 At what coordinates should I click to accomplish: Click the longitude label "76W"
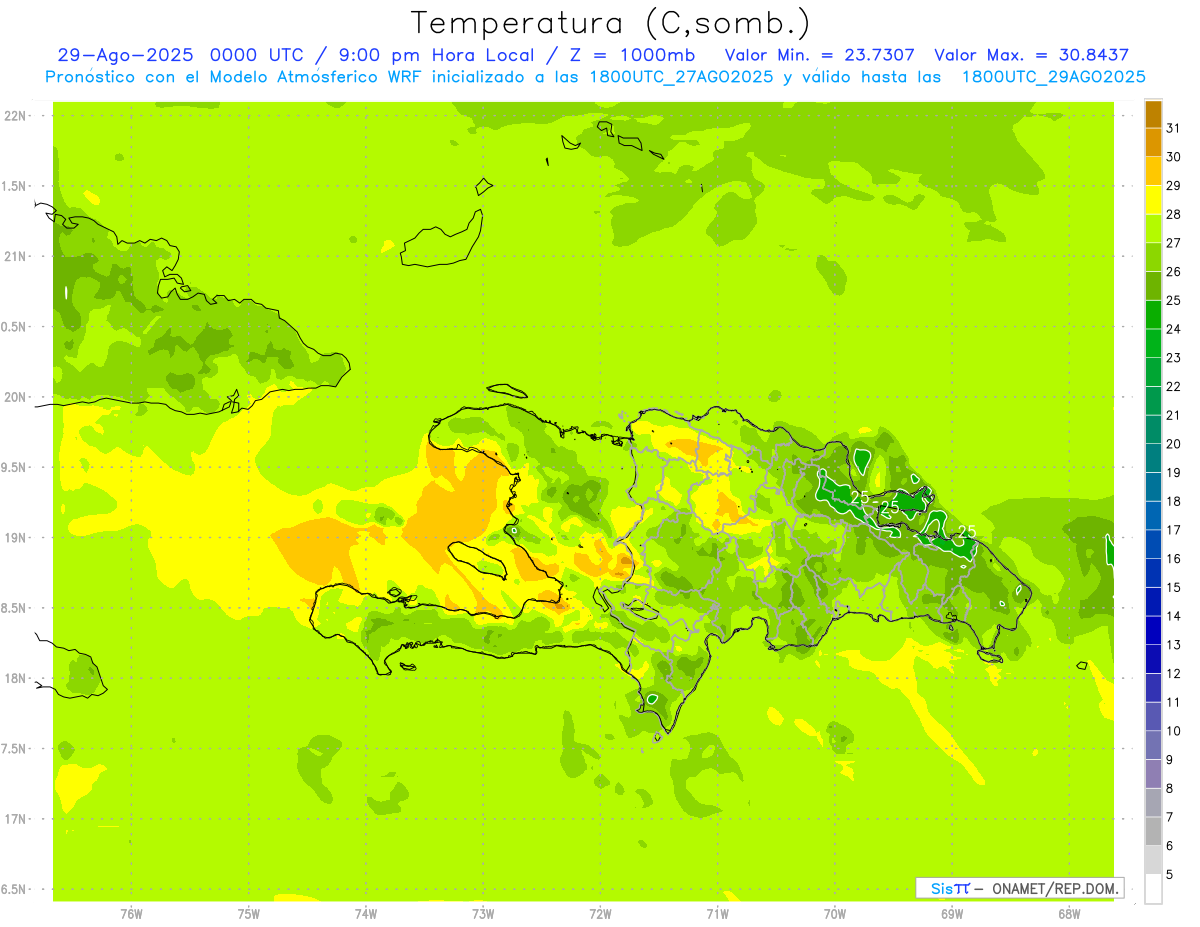tap(131, 914)
